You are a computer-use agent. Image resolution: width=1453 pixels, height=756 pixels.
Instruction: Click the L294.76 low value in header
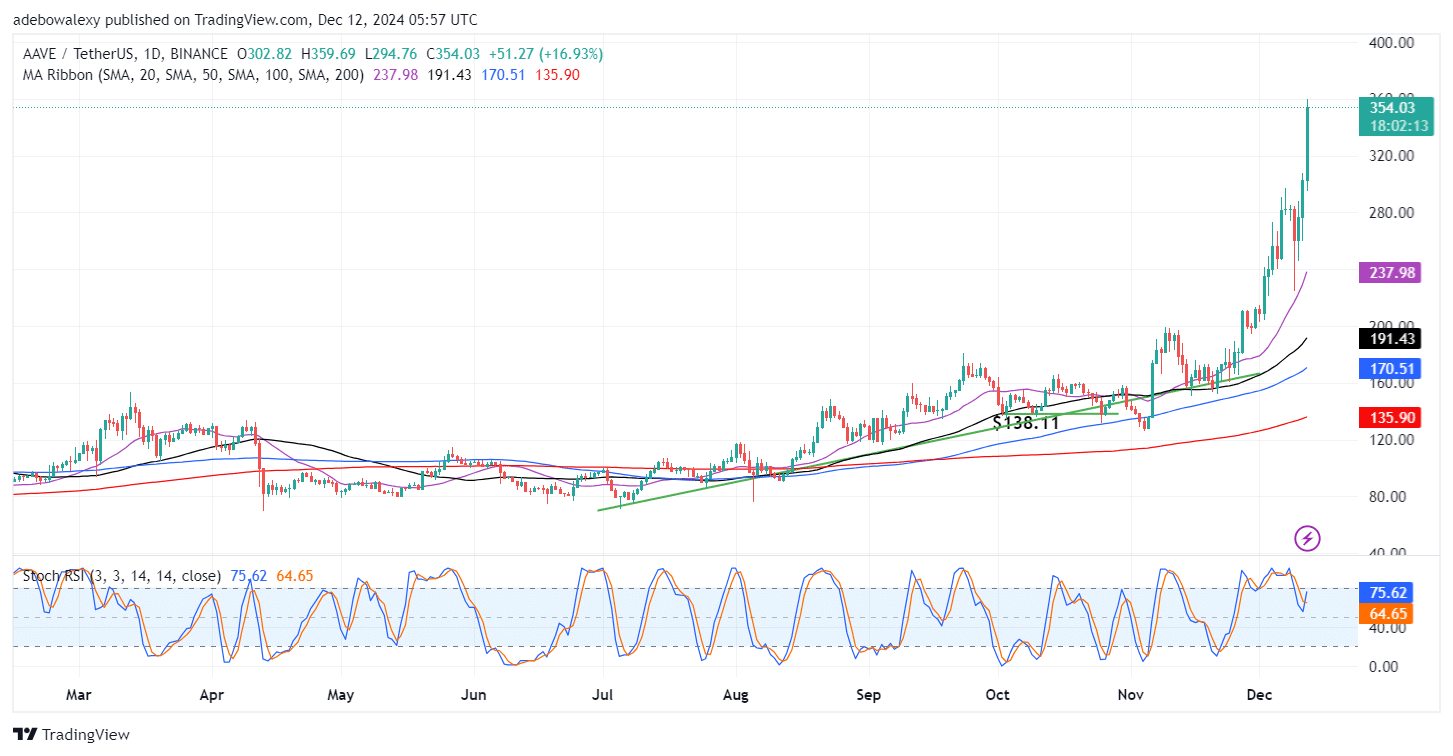pos(392,54)
